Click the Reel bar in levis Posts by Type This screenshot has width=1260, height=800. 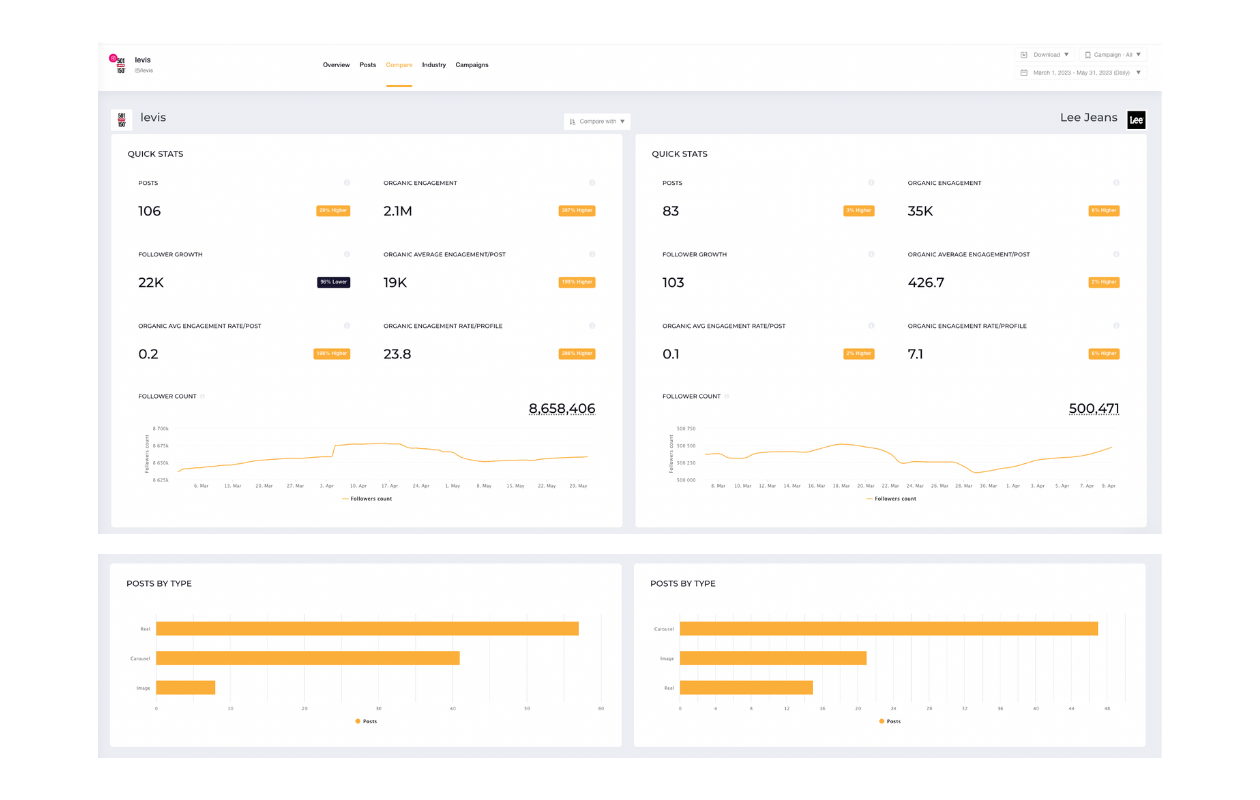point(367,629)
